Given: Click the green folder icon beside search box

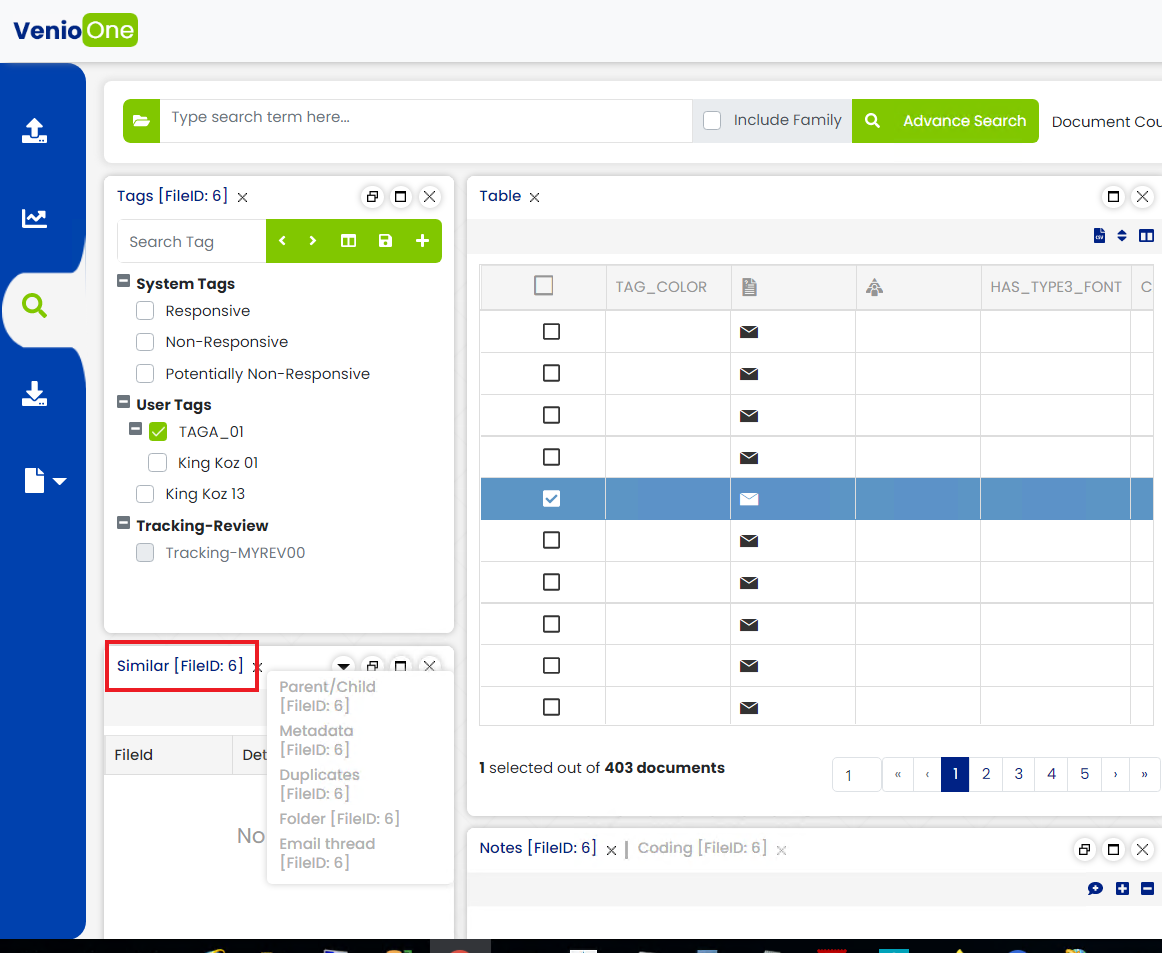Looking at the screenshot, I should pos(142,121).
